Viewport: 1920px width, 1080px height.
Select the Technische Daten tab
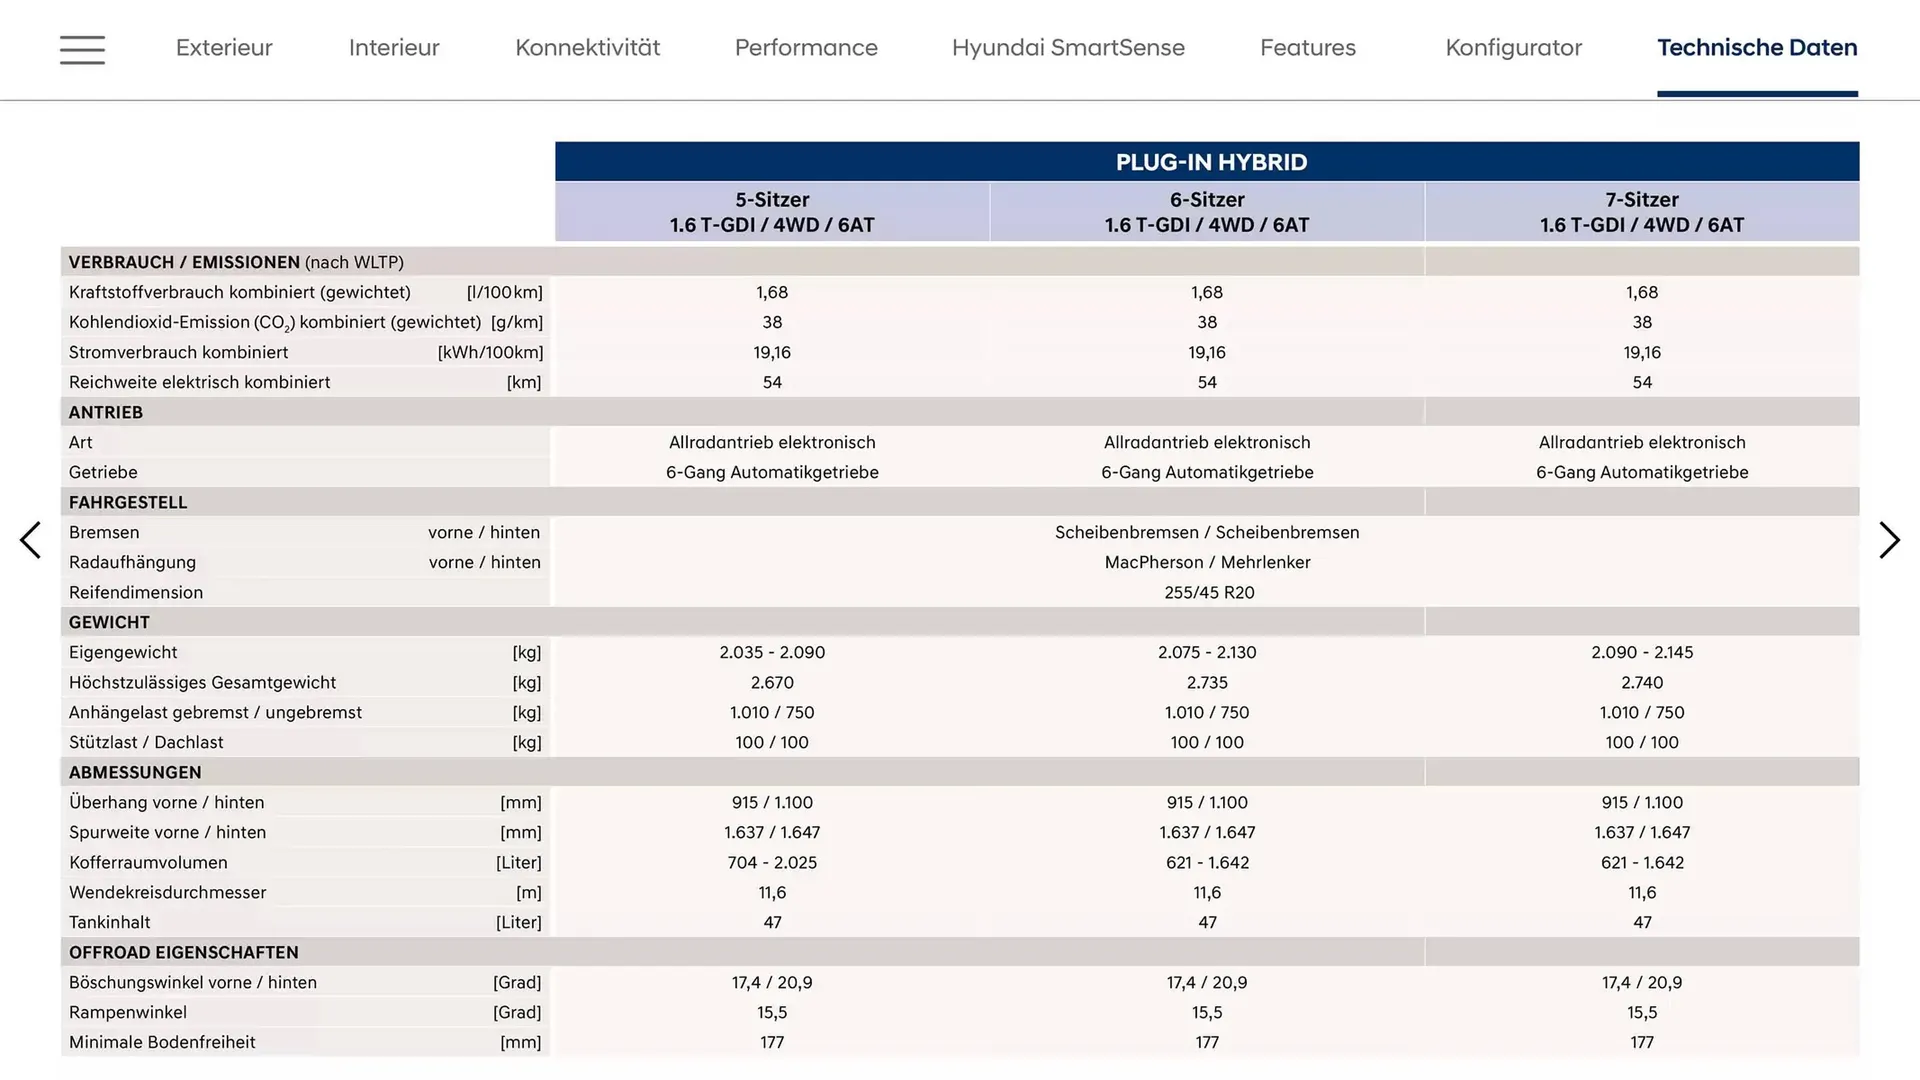pyautogui.click(x=1757, y=47)
